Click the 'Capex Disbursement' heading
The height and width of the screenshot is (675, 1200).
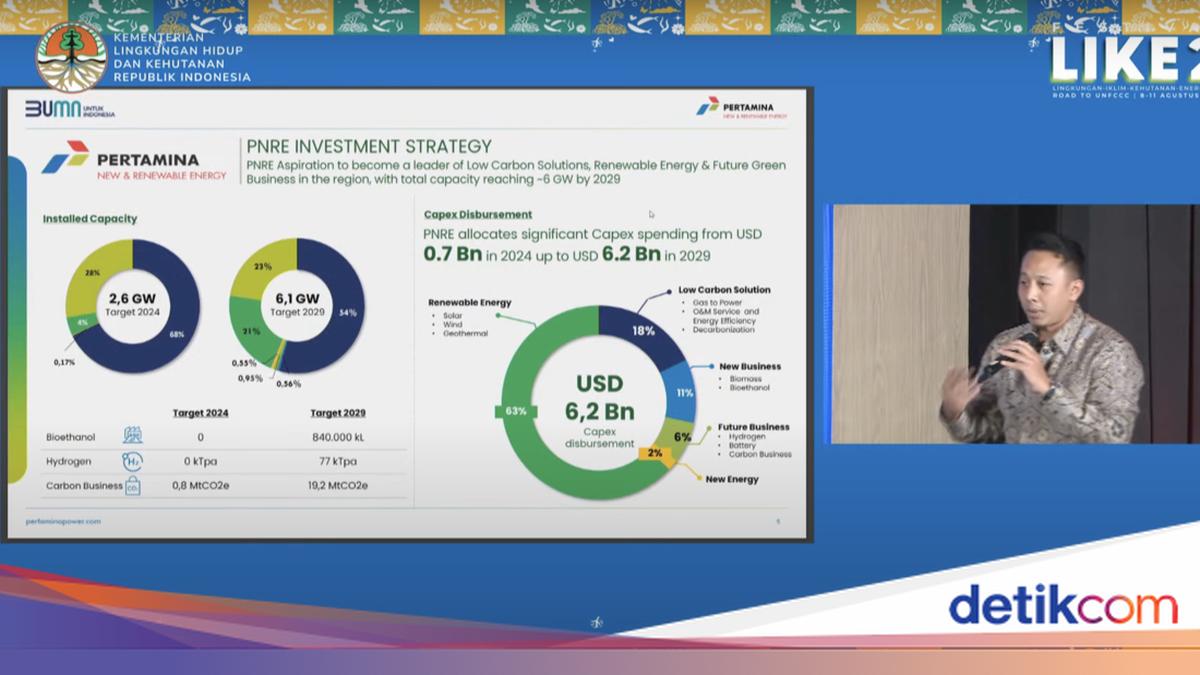478,214
